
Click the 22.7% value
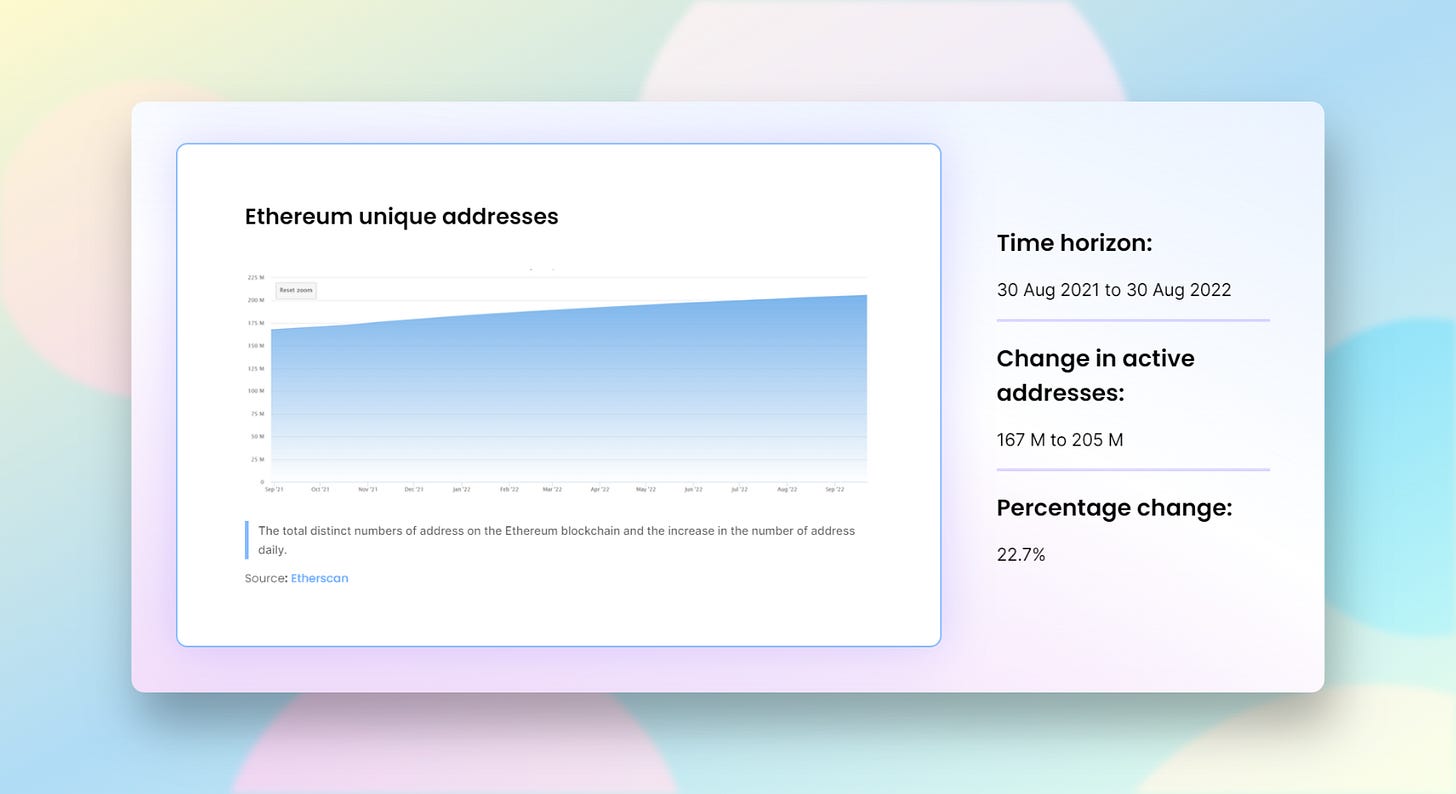(x=1021, y=554)
